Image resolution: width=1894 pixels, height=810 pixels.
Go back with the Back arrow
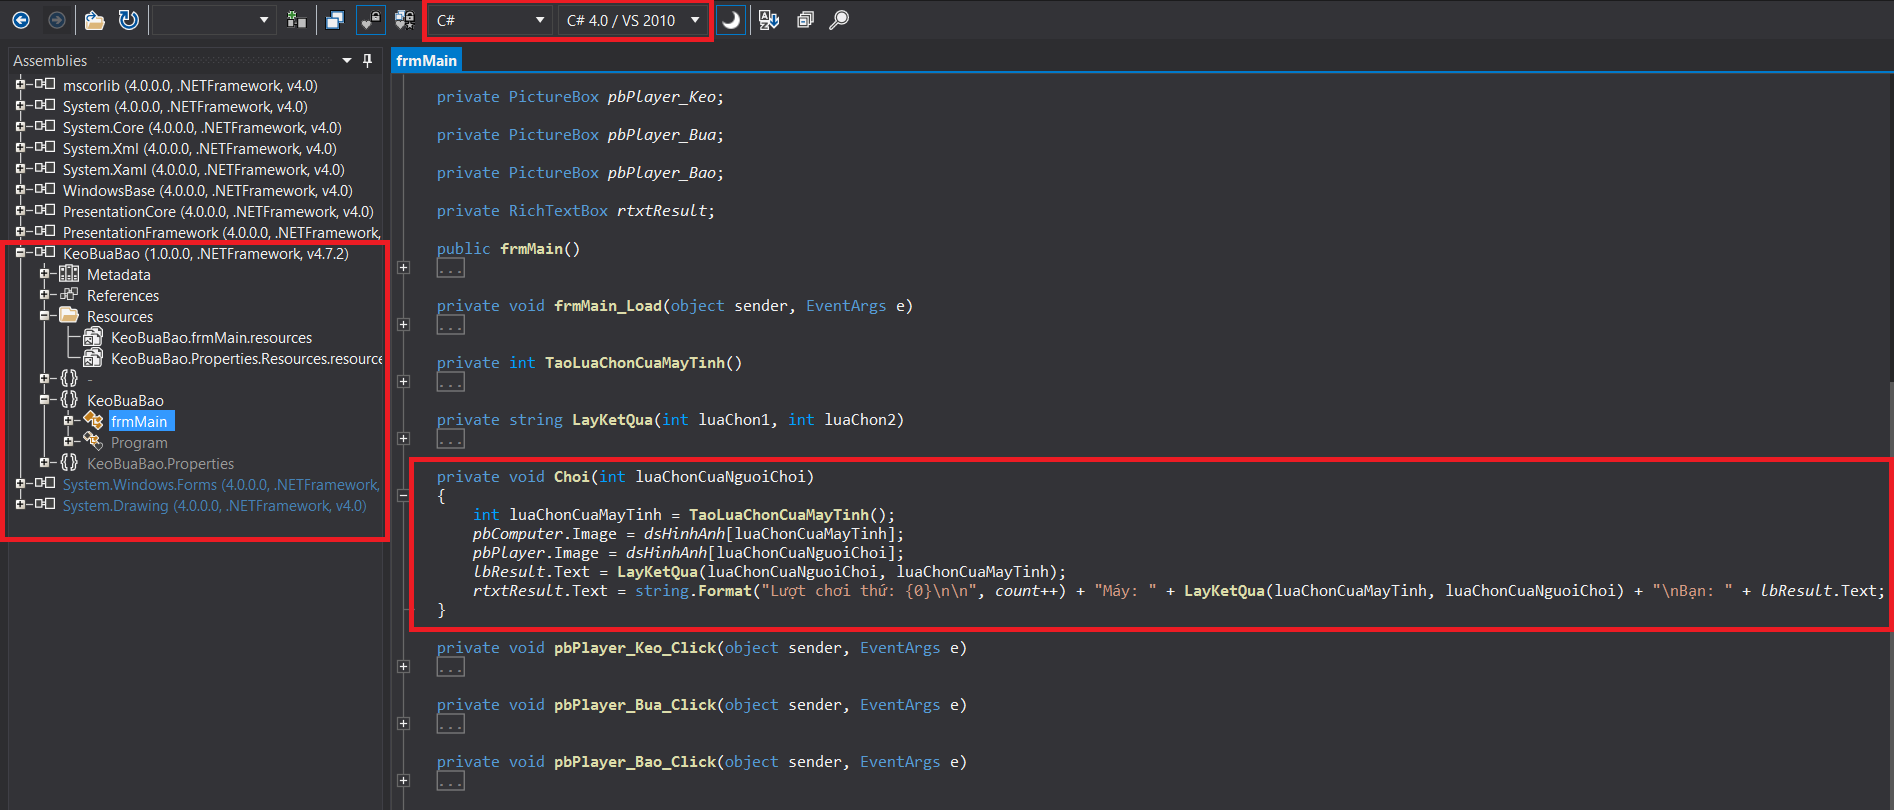(x=21, y=20)
